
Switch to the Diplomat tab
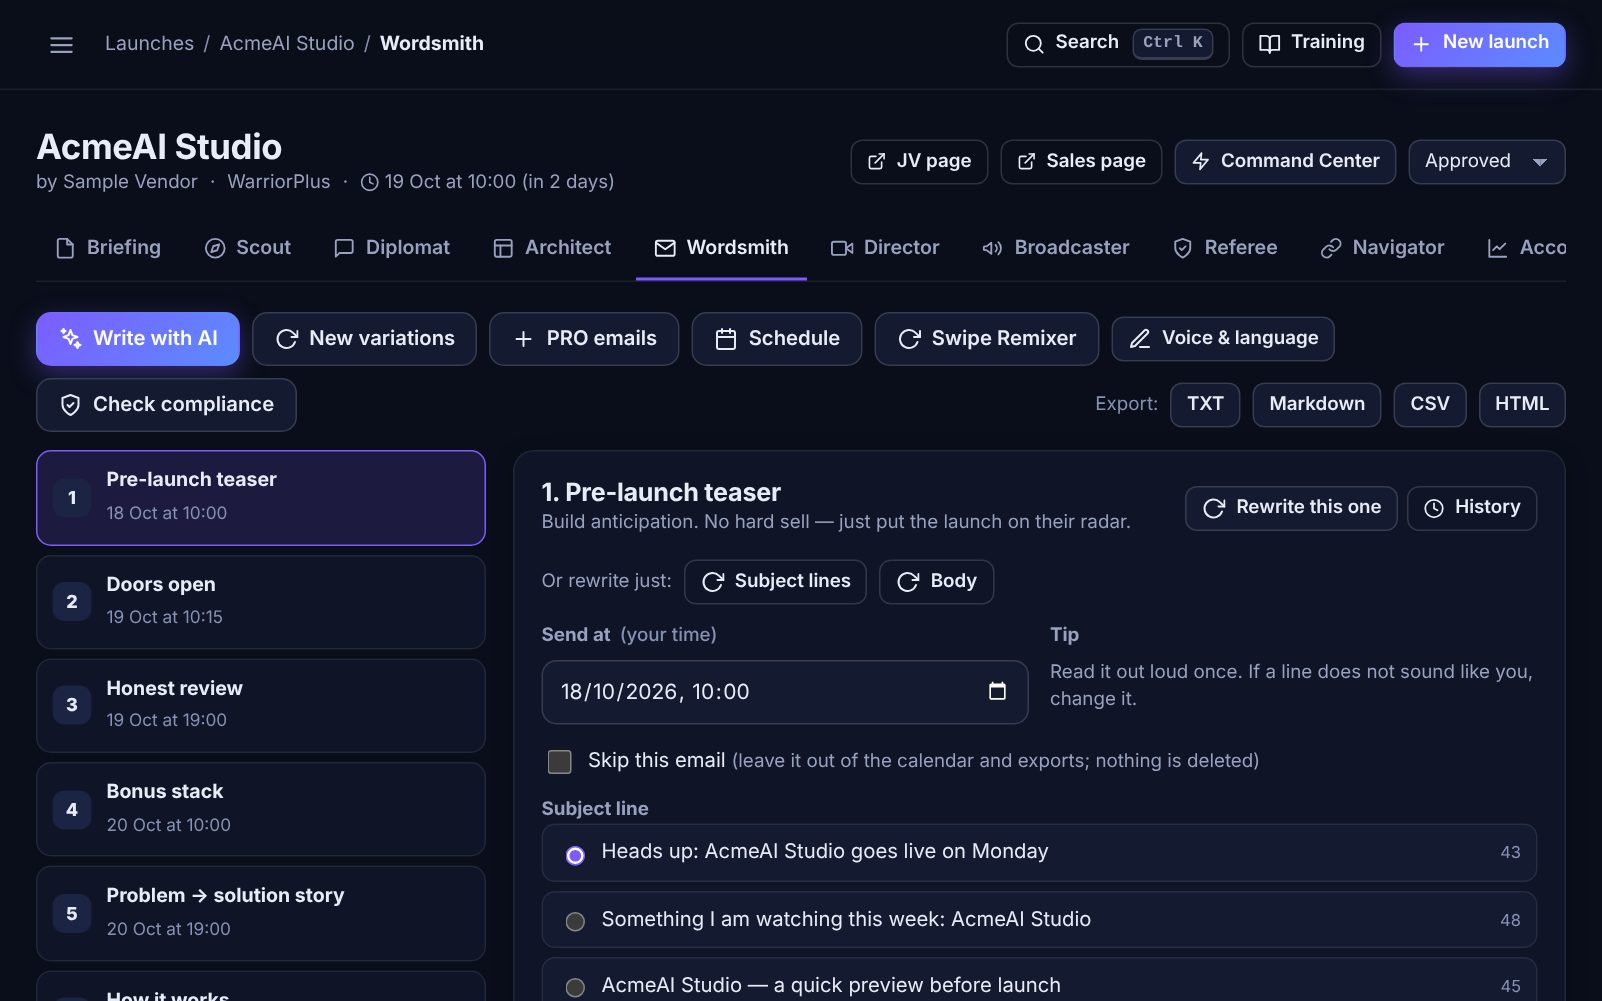392,248
